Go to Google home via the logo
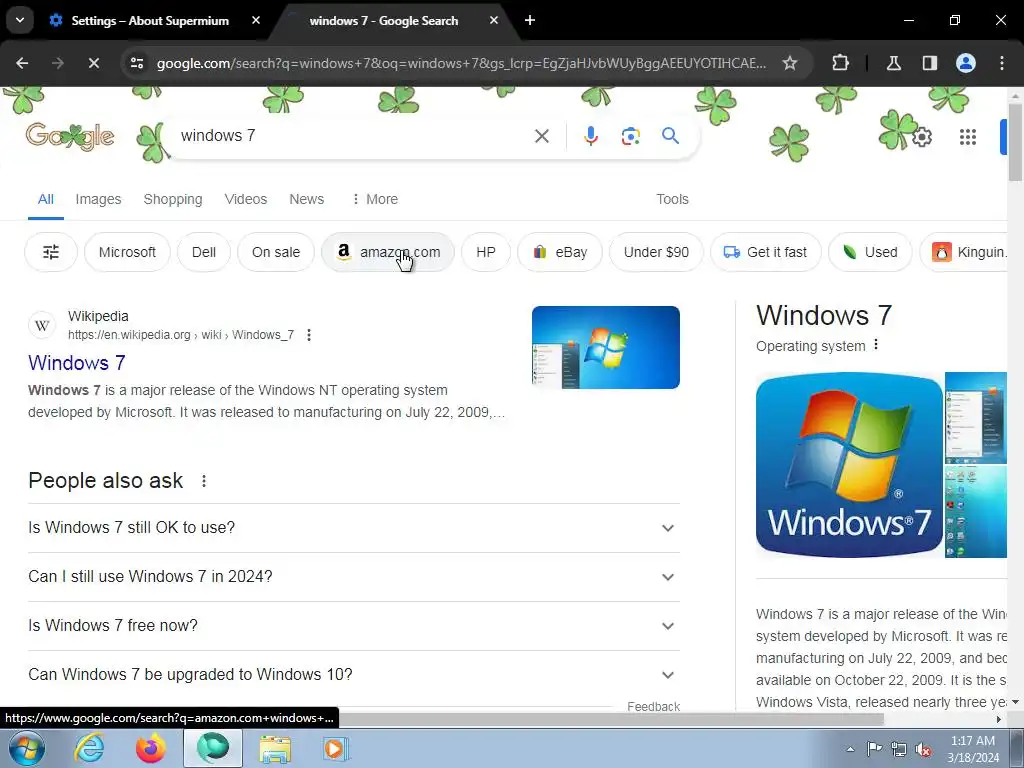 point(70,136)
